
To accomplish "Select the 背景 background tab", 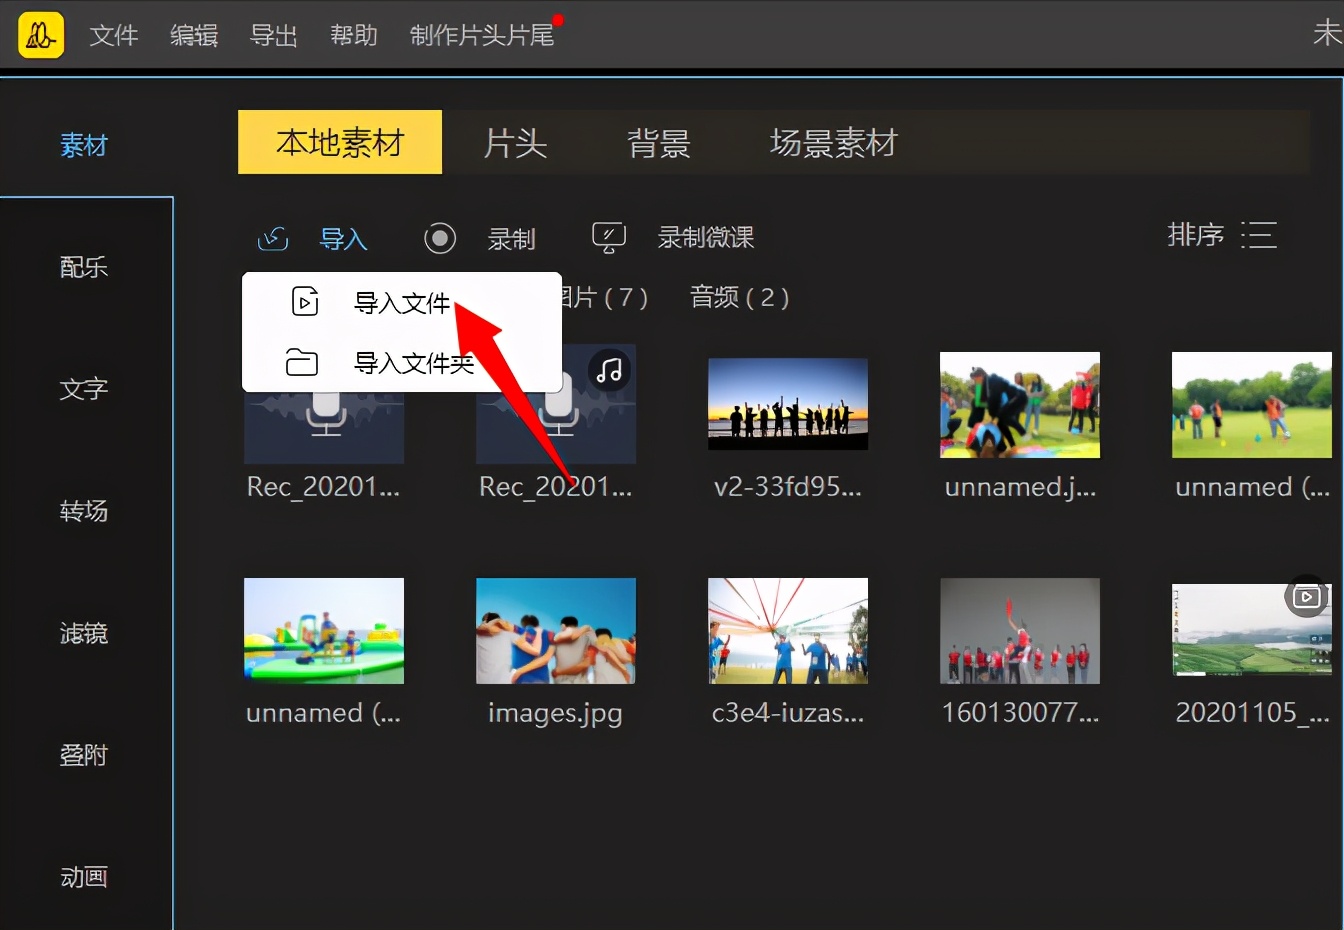I will click(659, 142).
